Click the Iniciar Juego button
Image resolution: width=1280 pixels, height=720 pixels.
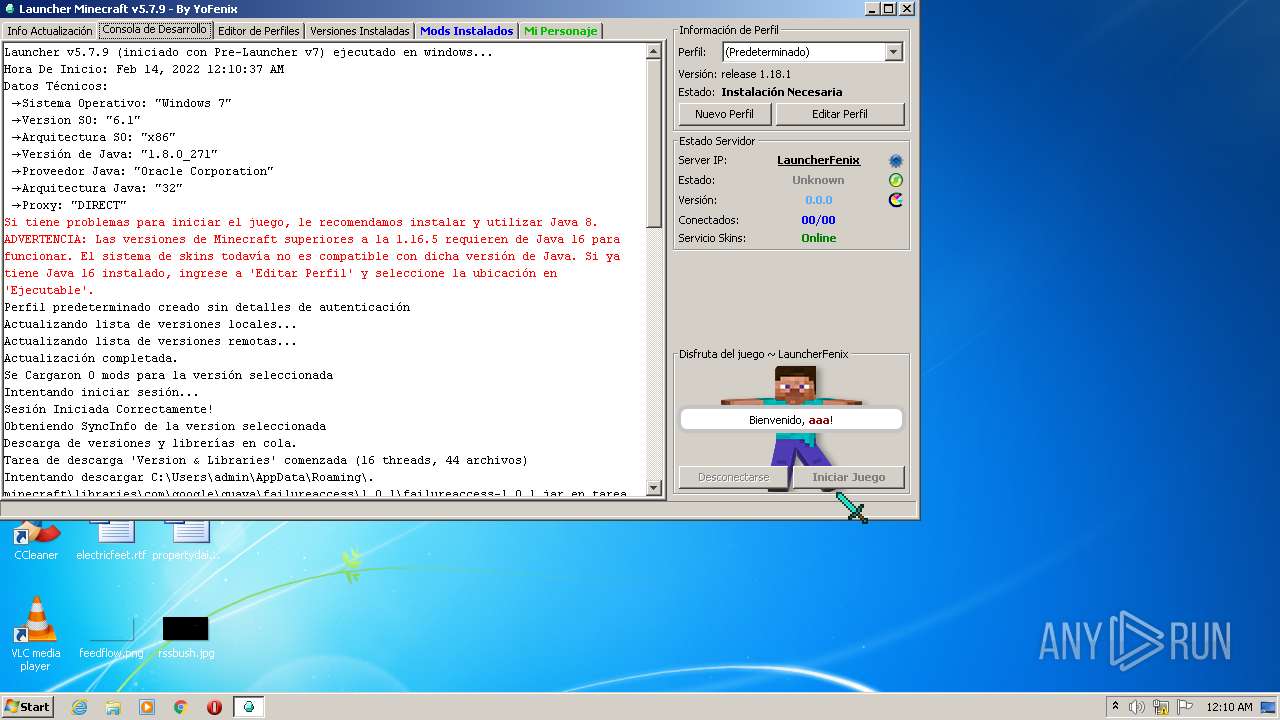coord(849,477)
